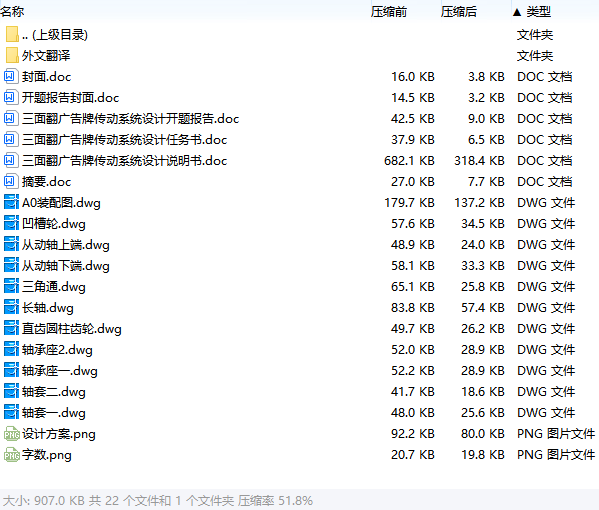Viewport: 599px width, 510px height.
Task: Click the PNG icon beside 字数.png
Action: tap(11, 455)
